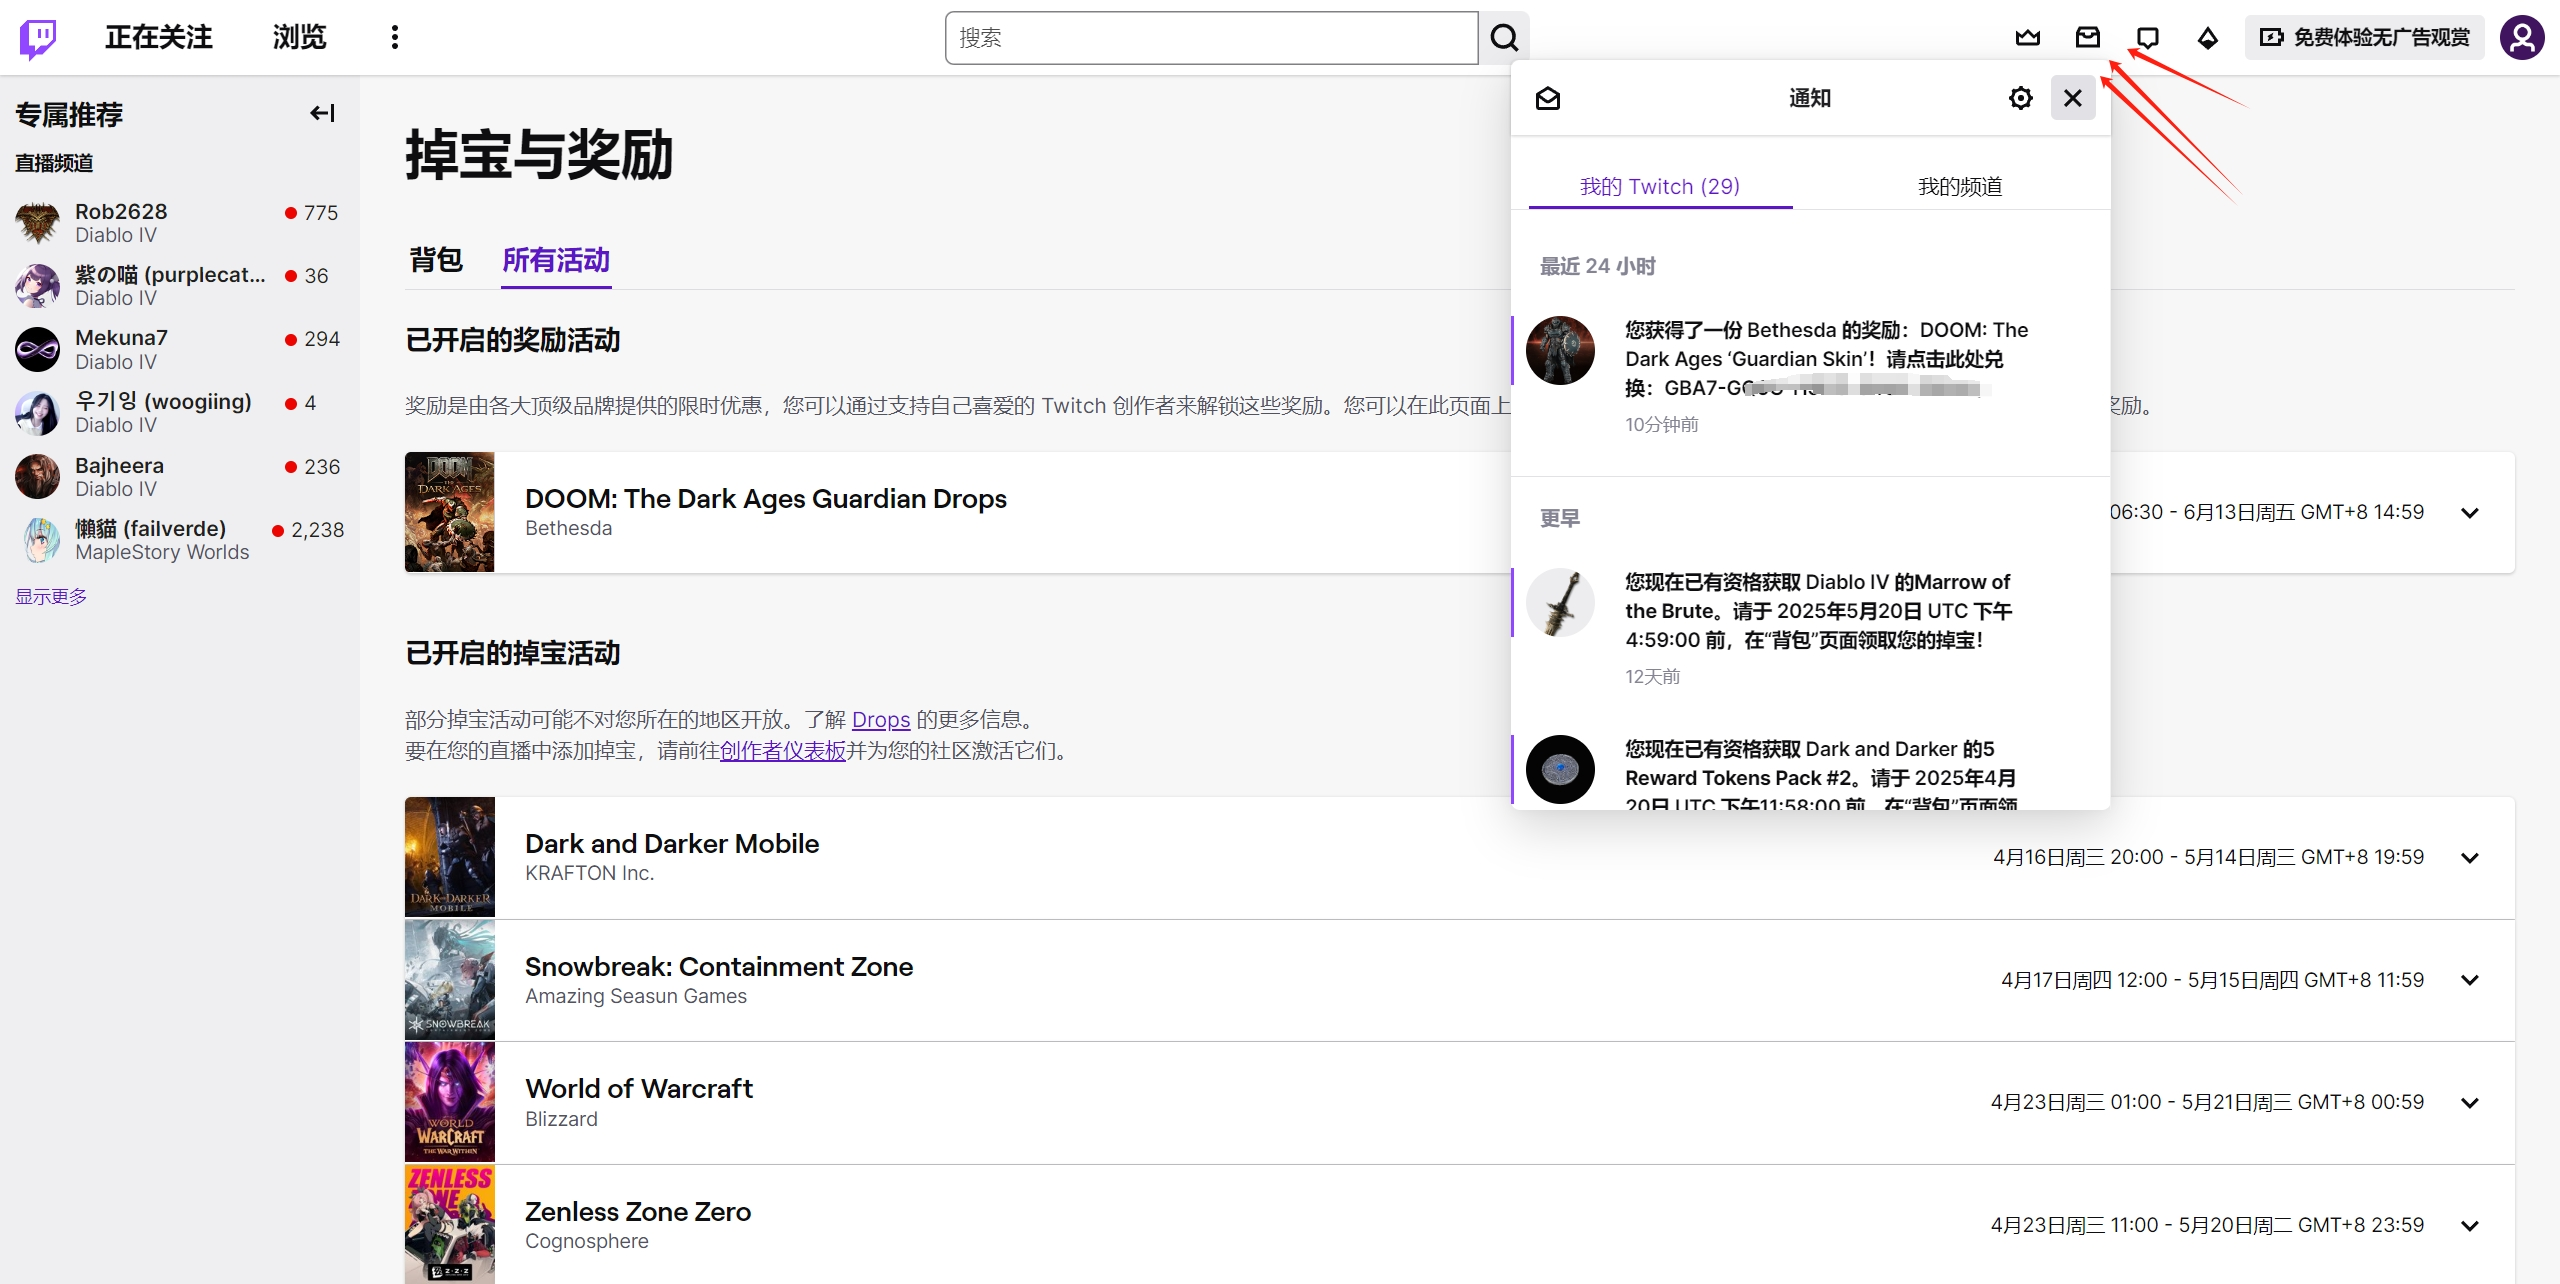Open the user profile avatar menu

click(2521, 38)
